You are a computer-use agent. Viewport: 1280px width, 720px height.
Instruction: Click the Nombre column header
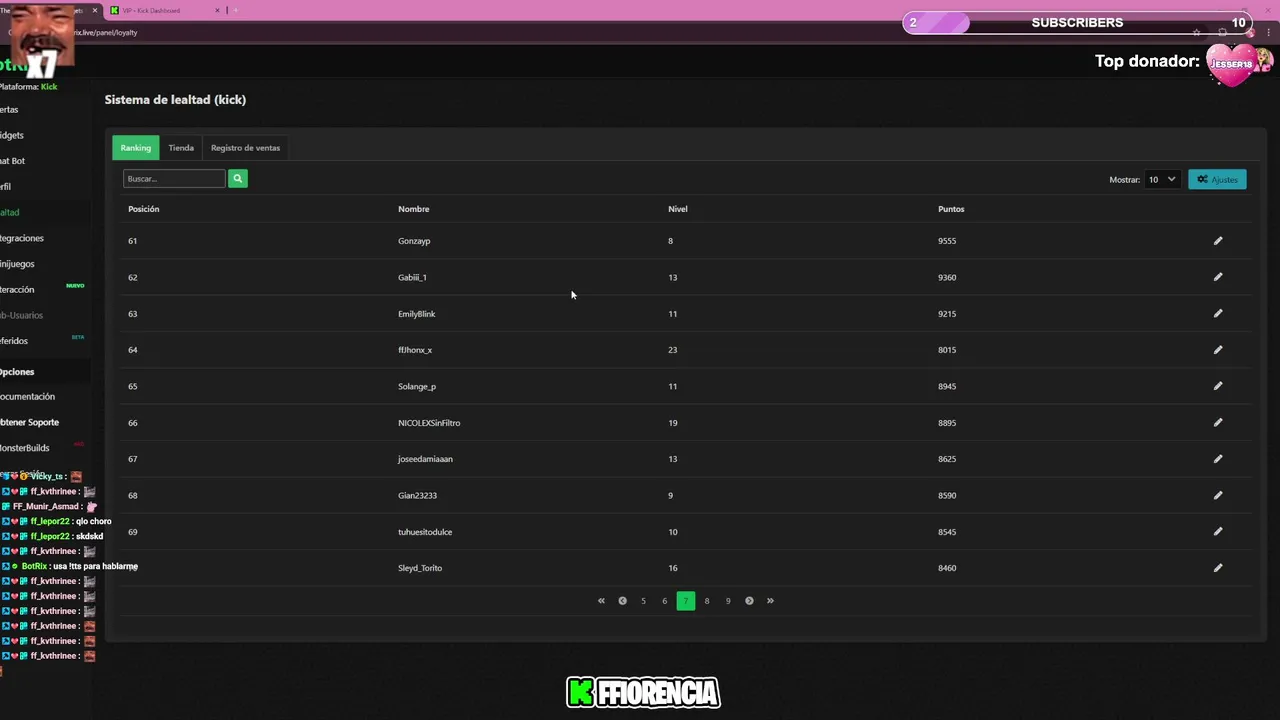tap(414, 209)
